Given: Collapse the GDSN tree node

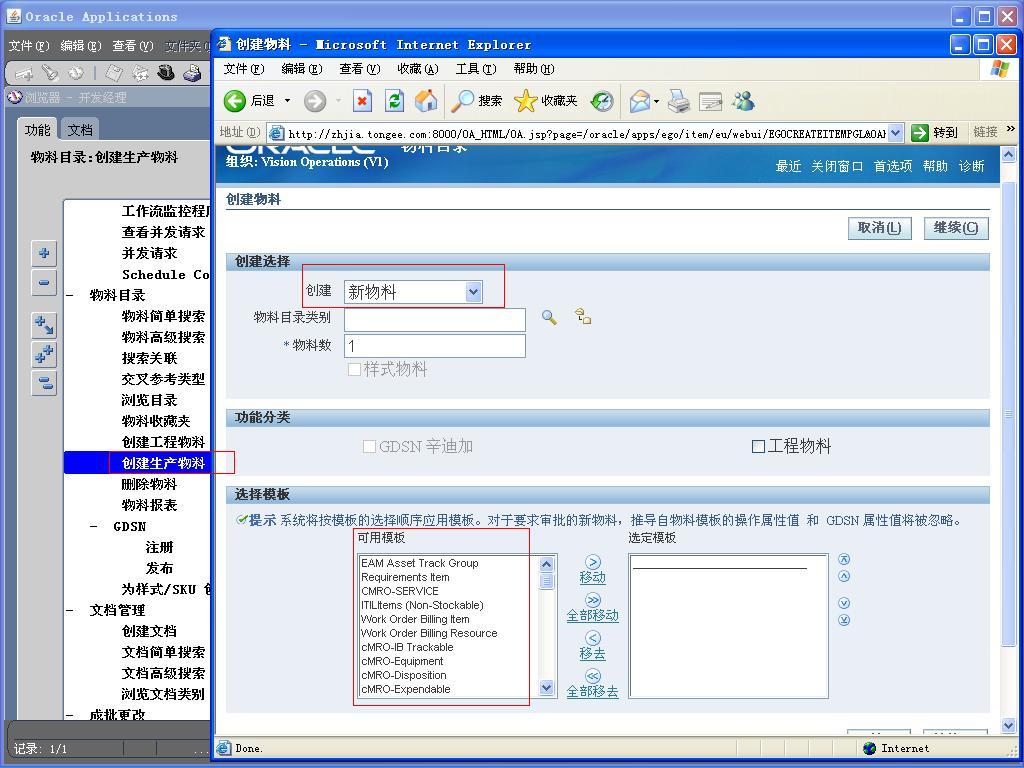Looking at the screenshot, I should pos(93,526).
